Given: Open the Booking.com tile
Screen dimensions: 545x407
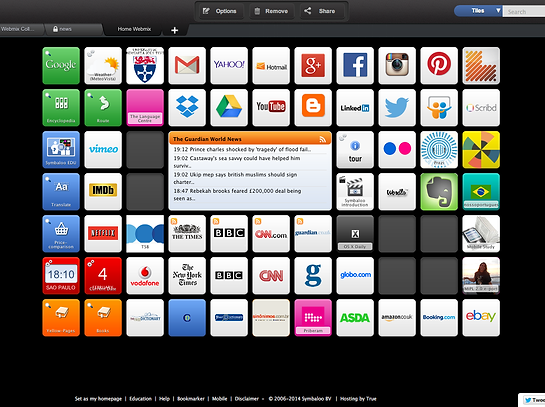Looking at the screenshot, I should [x=439, y=318].
